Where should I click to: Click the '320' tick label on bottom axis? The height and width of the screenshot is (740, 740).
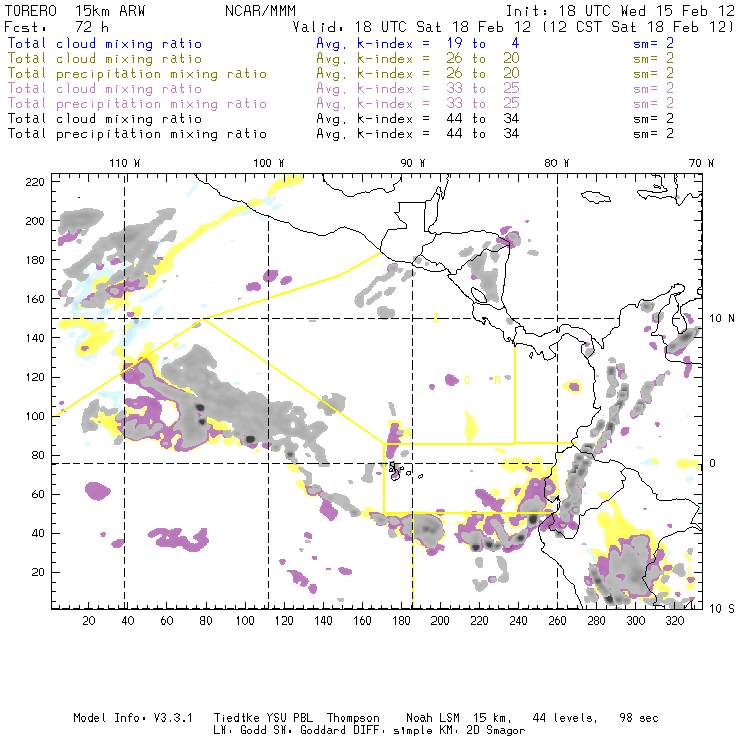point(675,621)
